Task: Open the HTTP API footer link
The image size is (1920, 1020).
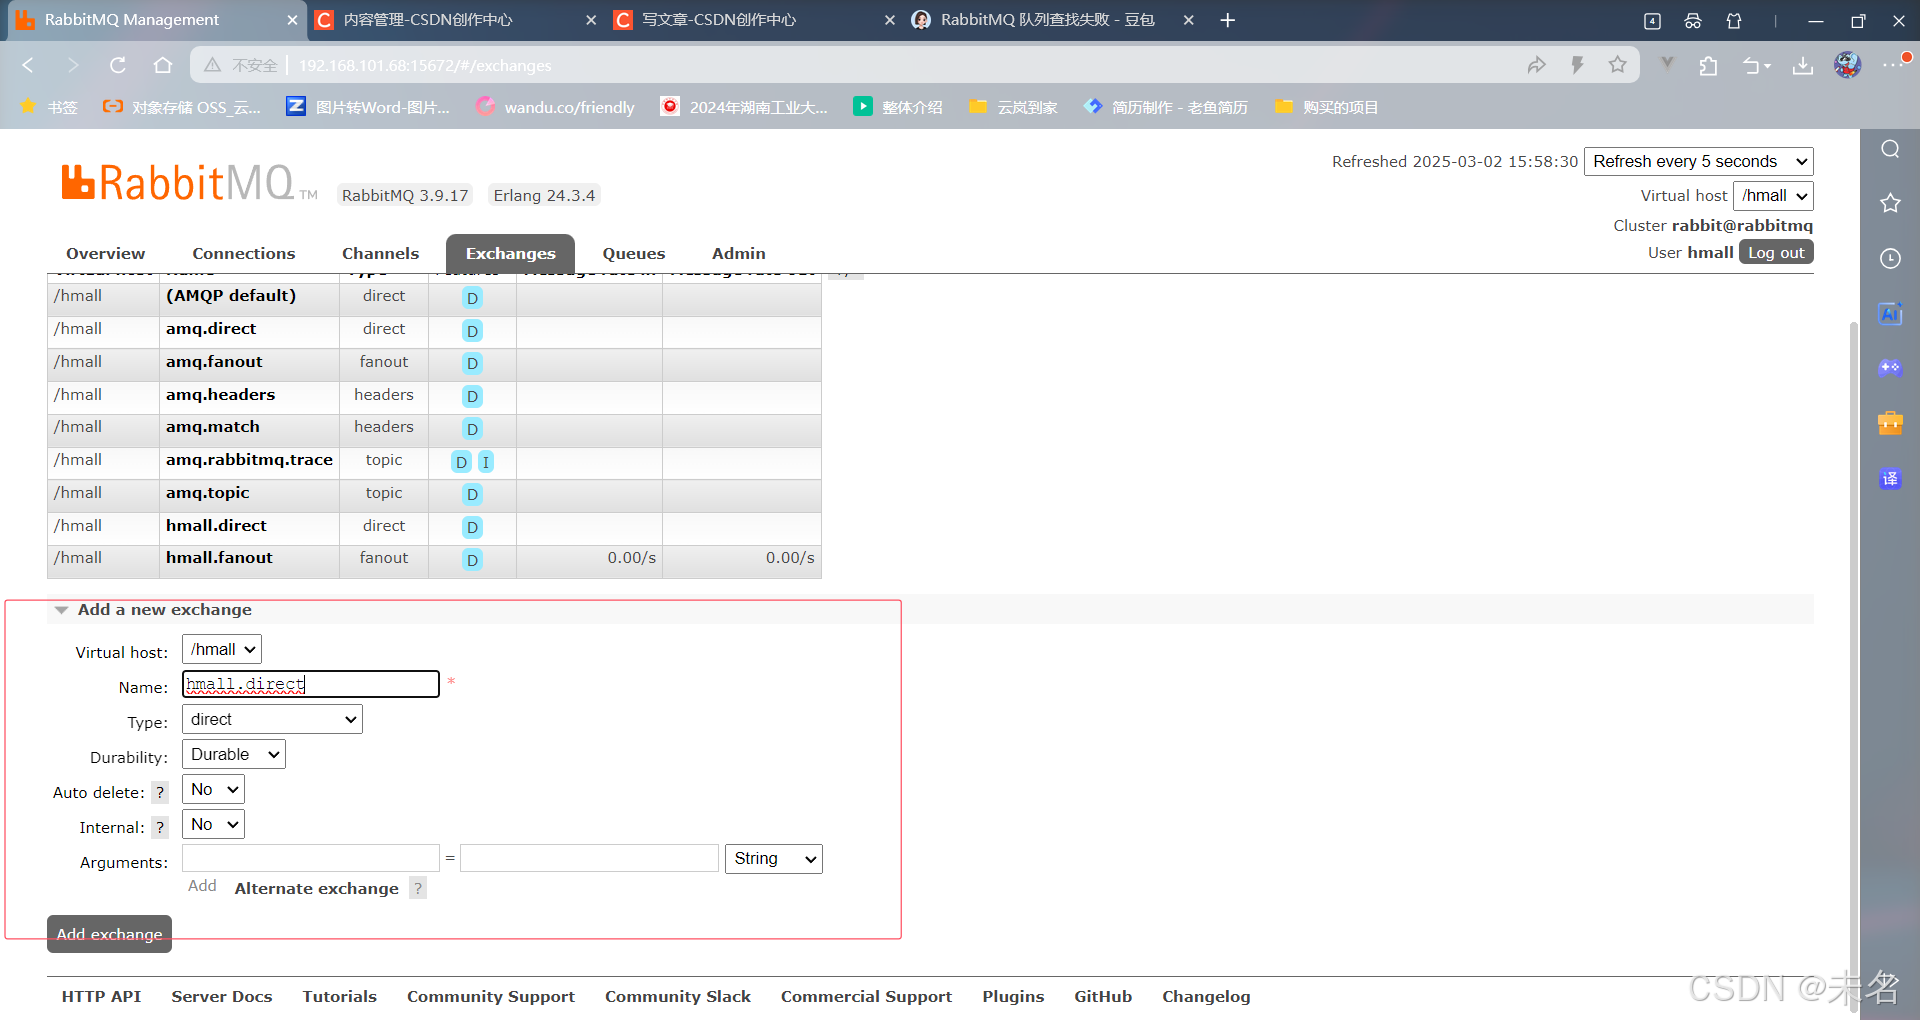Action: [101, 996]
